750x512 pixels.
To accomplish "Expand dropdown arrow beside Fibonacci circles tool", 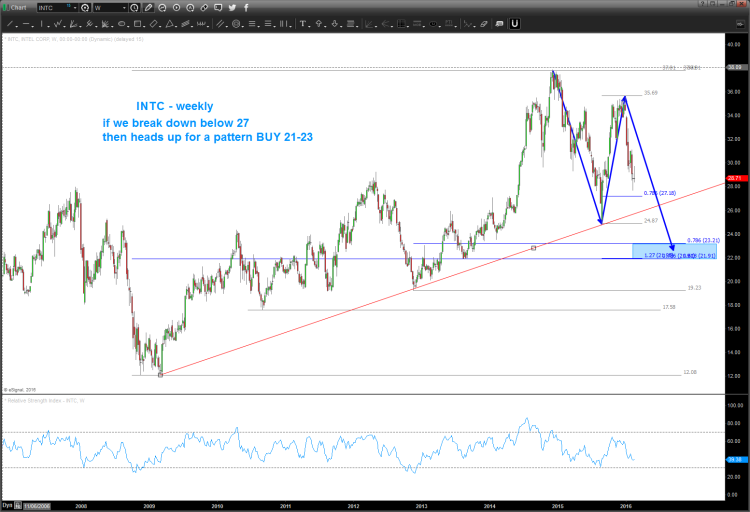I will 243,26.
